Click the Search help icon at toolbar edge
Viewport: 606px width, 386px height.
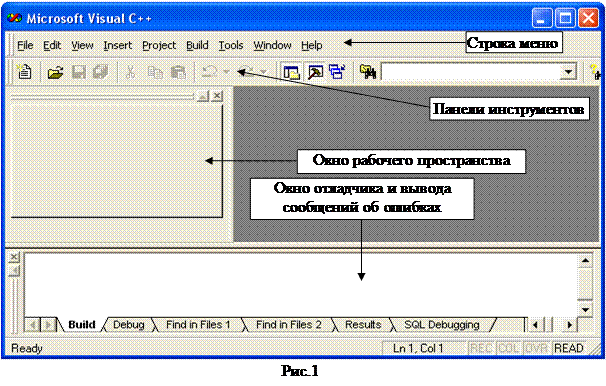596,72
